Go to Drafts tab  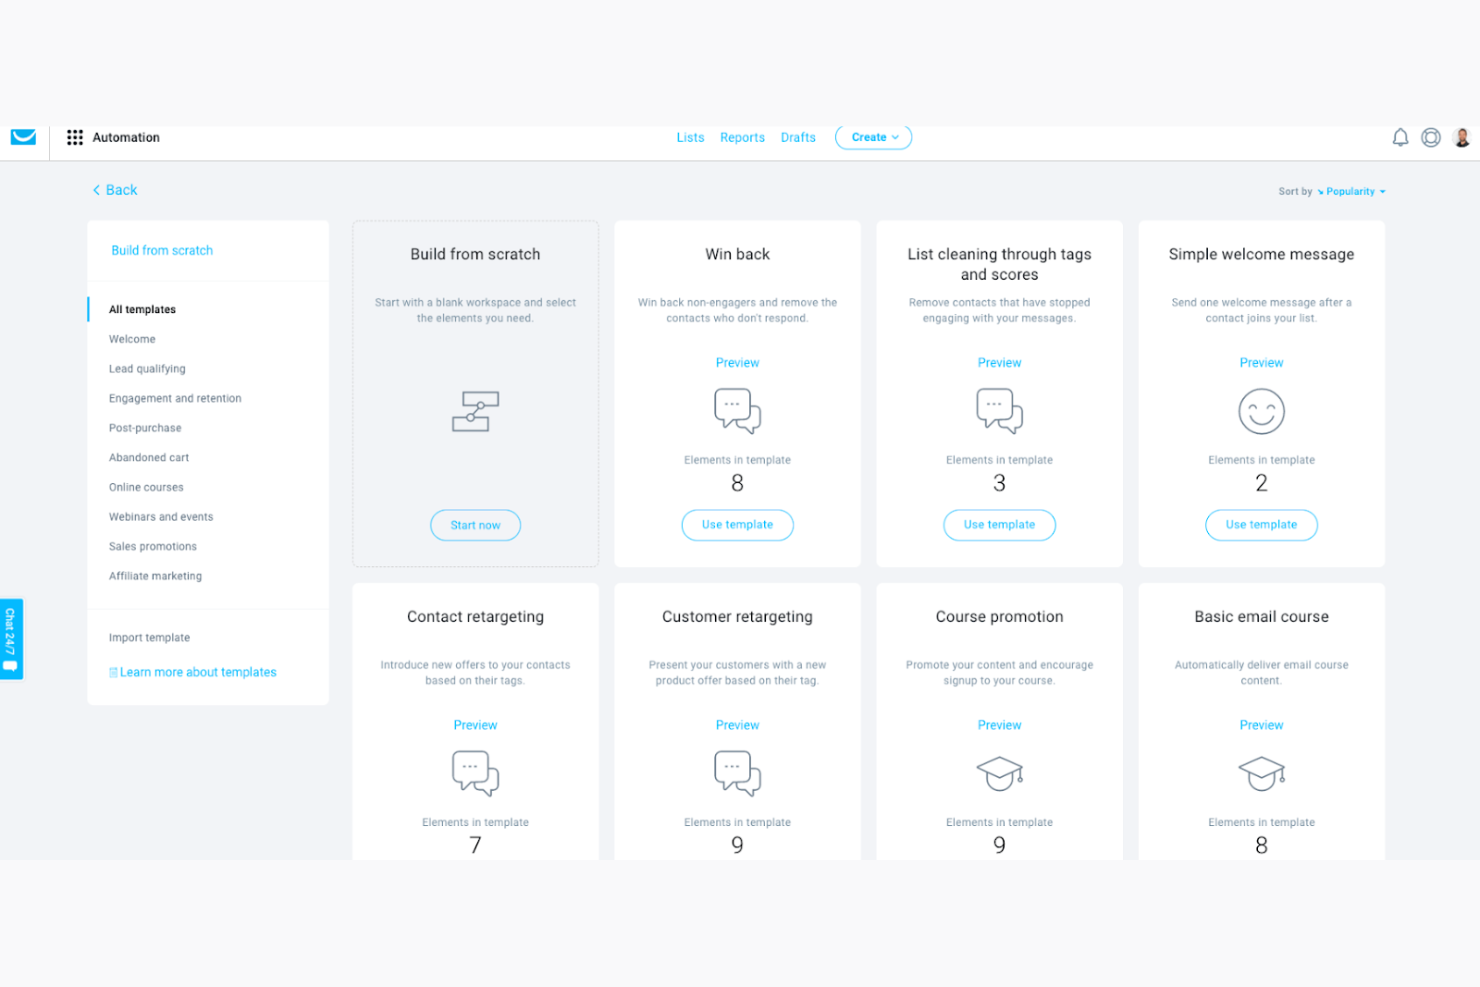click(798, 138)
